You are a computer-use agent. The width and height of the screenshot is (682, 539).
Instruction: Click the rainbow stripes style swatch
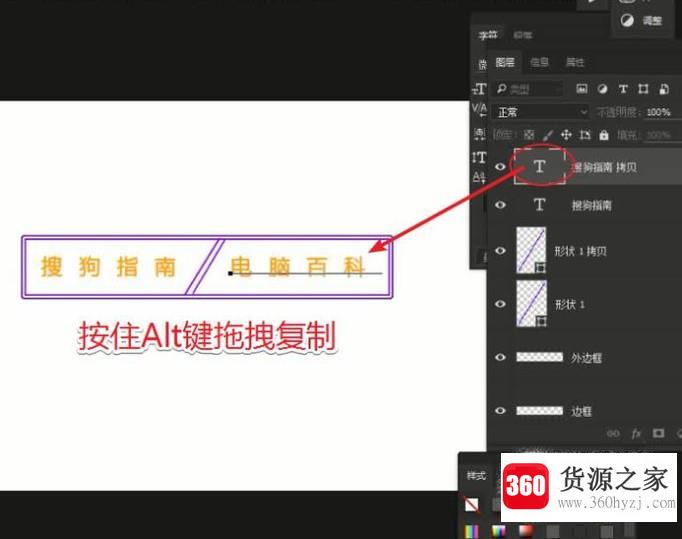(471, 531)
